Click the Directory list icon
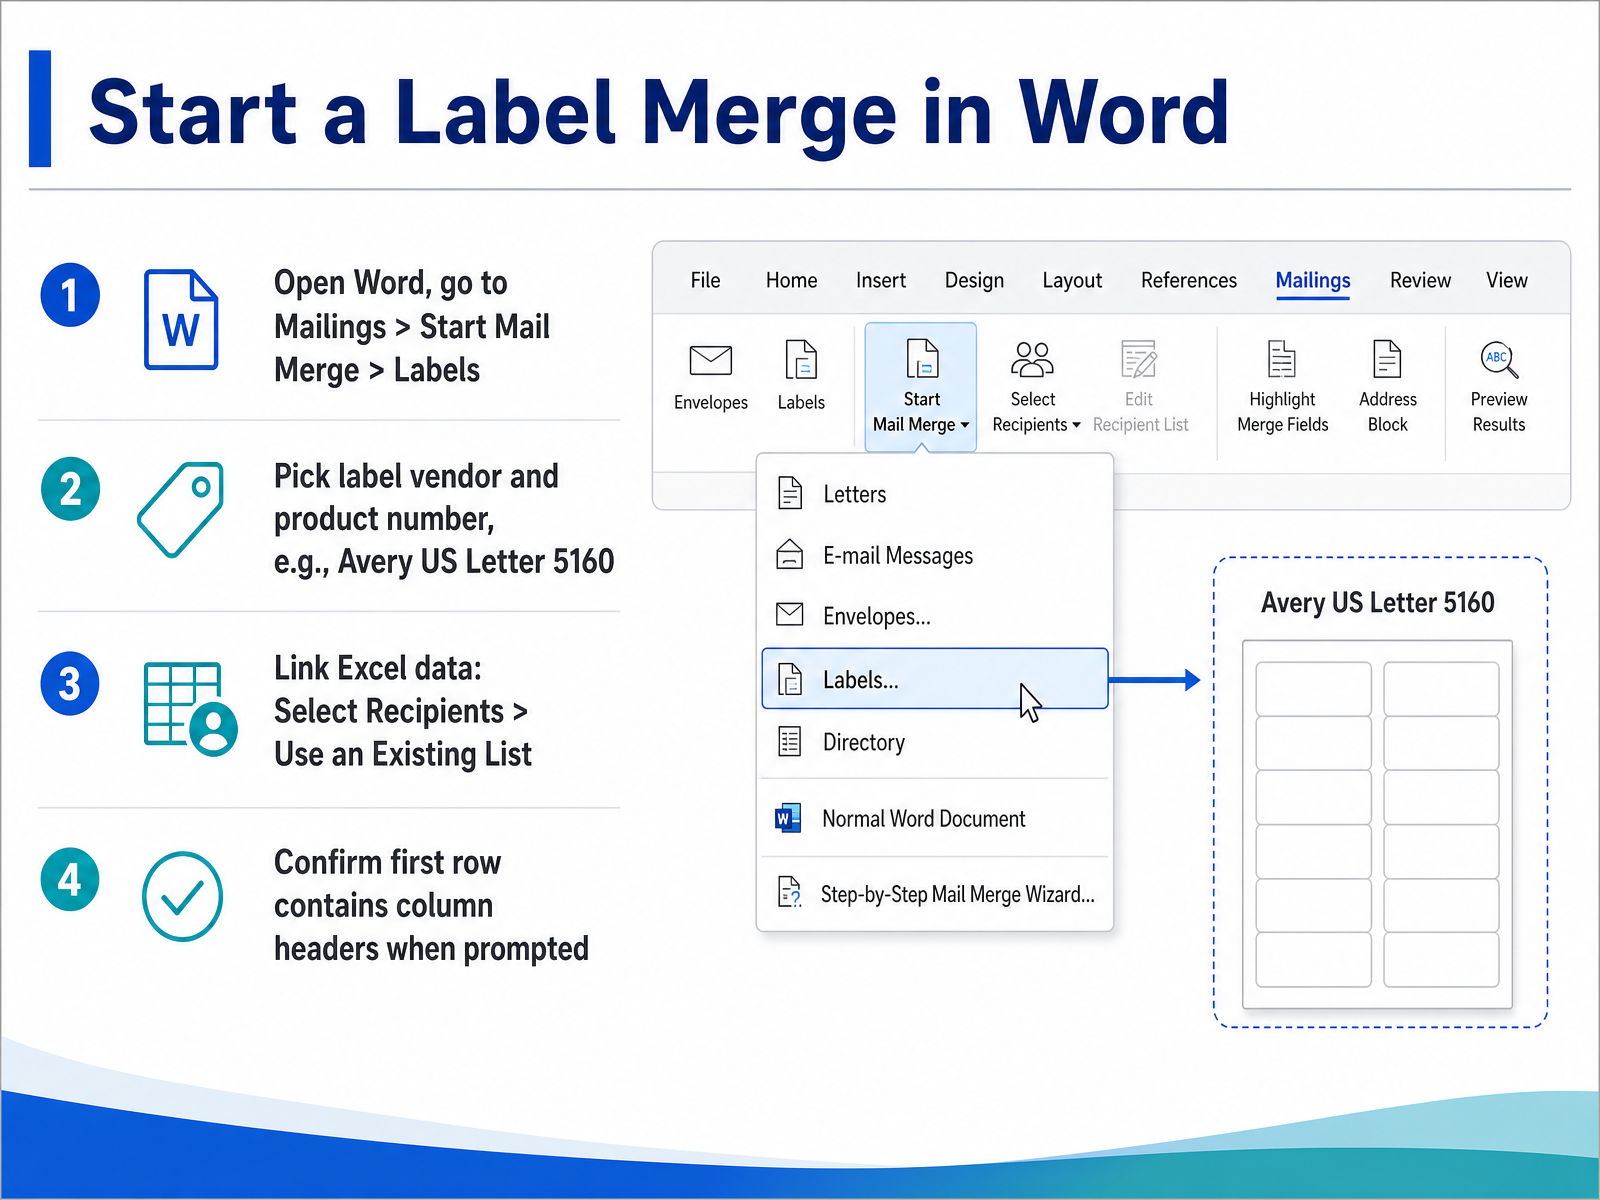The image size is (1600, 1200). tap(790, 741)
